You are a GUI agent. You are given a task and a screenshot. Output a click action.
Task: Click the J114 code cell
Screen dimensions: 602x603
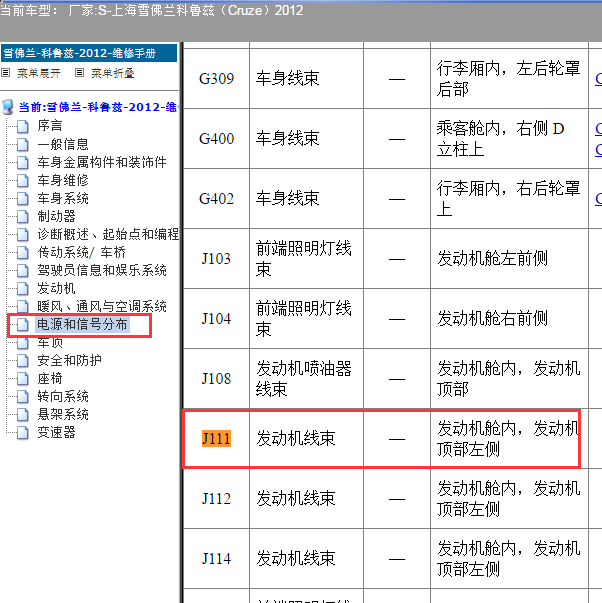click(x=216, y=558)
